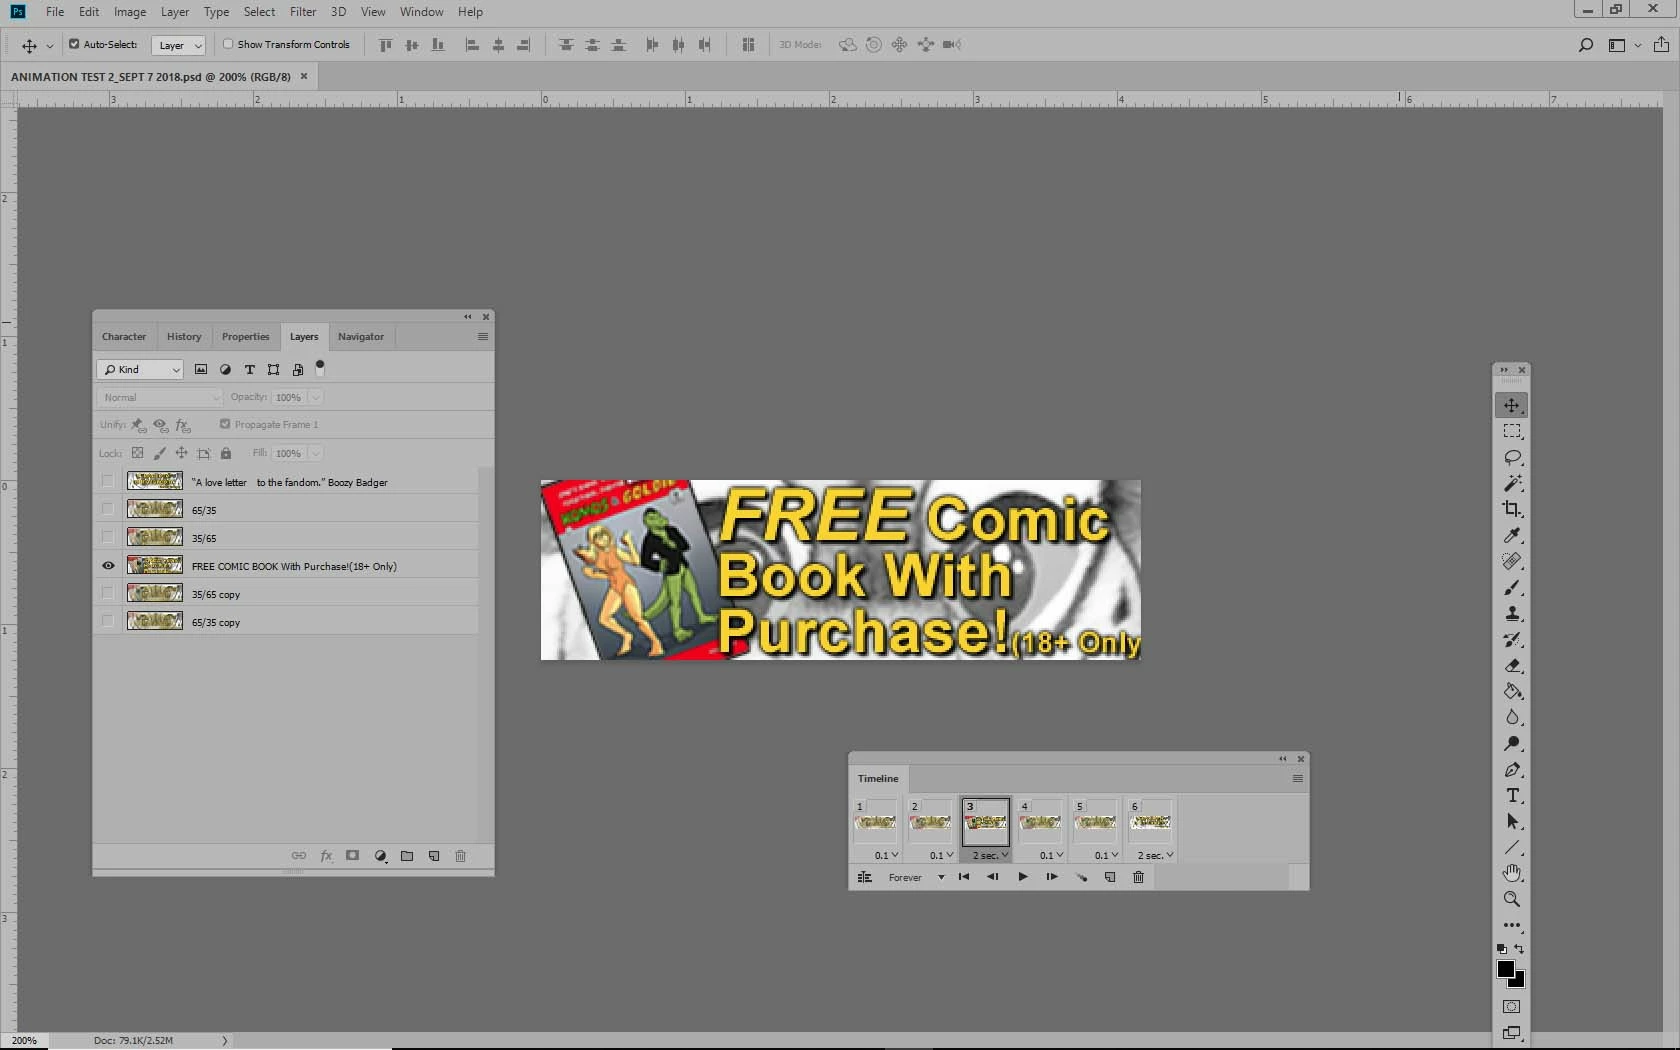Open the Edit Toolbar three-dots button
The height and width of the screenshot is (1050, 1680).
(x=1511, y=925)
